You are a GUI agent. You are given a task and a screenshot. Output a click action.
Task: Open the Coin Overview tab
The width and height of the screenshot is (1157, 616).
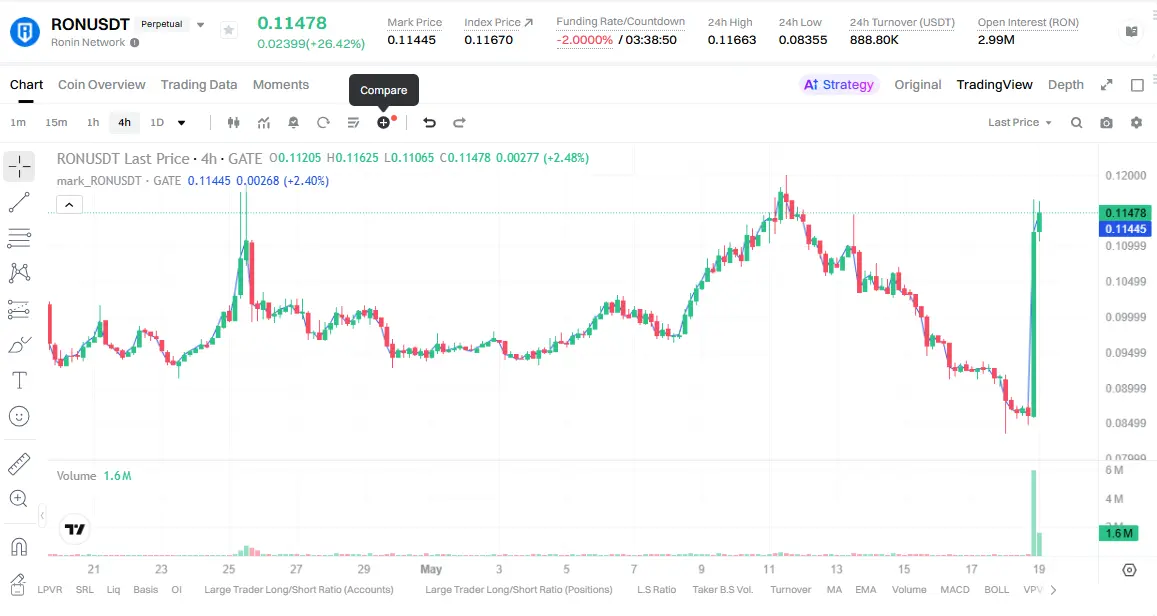click(102, 85)
